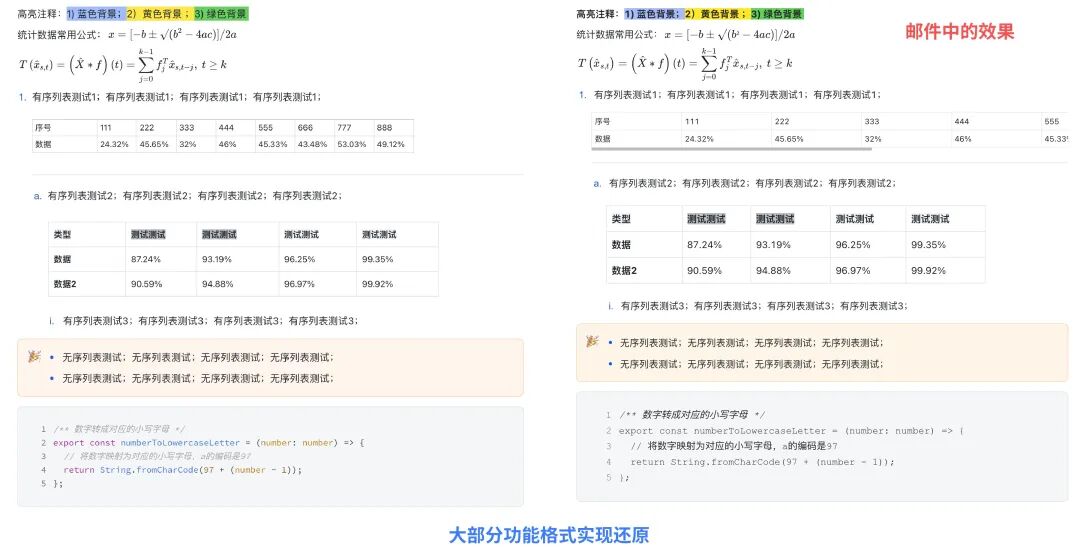Click '99.92%' cell in left table
1080x555 pixels.
click(397, 284)
